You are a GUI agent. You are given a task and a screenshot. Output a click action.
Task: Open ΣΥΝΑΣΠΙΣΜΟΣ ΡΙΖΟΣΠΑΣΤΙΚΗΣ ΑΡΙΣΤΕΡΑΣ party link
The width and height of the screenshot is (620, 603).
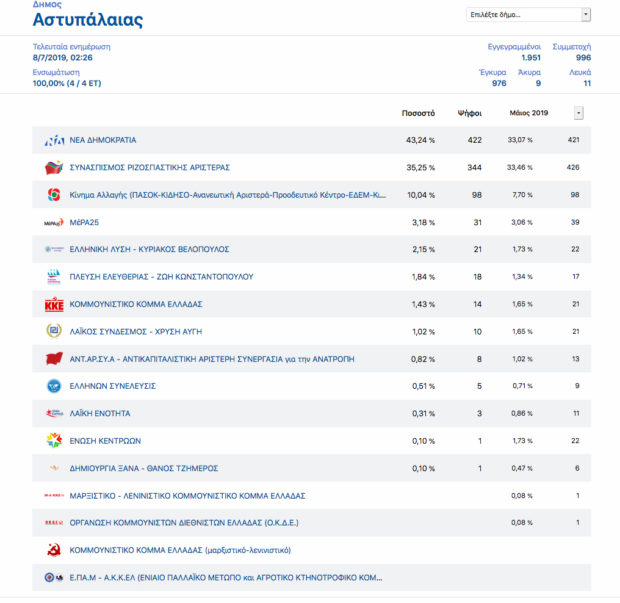150,167
